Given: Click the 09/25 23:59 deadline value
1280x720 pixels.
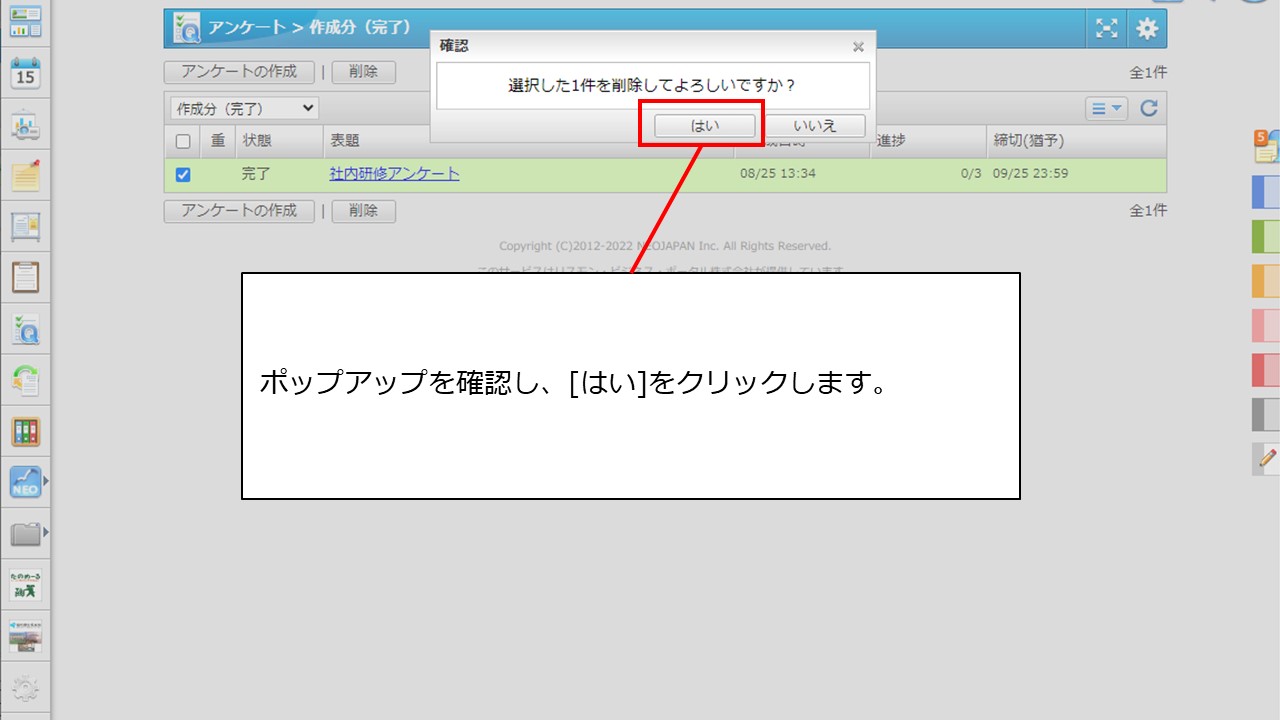Looking at the screenshot, I should pyautogui.click(x=1031, y=174).
